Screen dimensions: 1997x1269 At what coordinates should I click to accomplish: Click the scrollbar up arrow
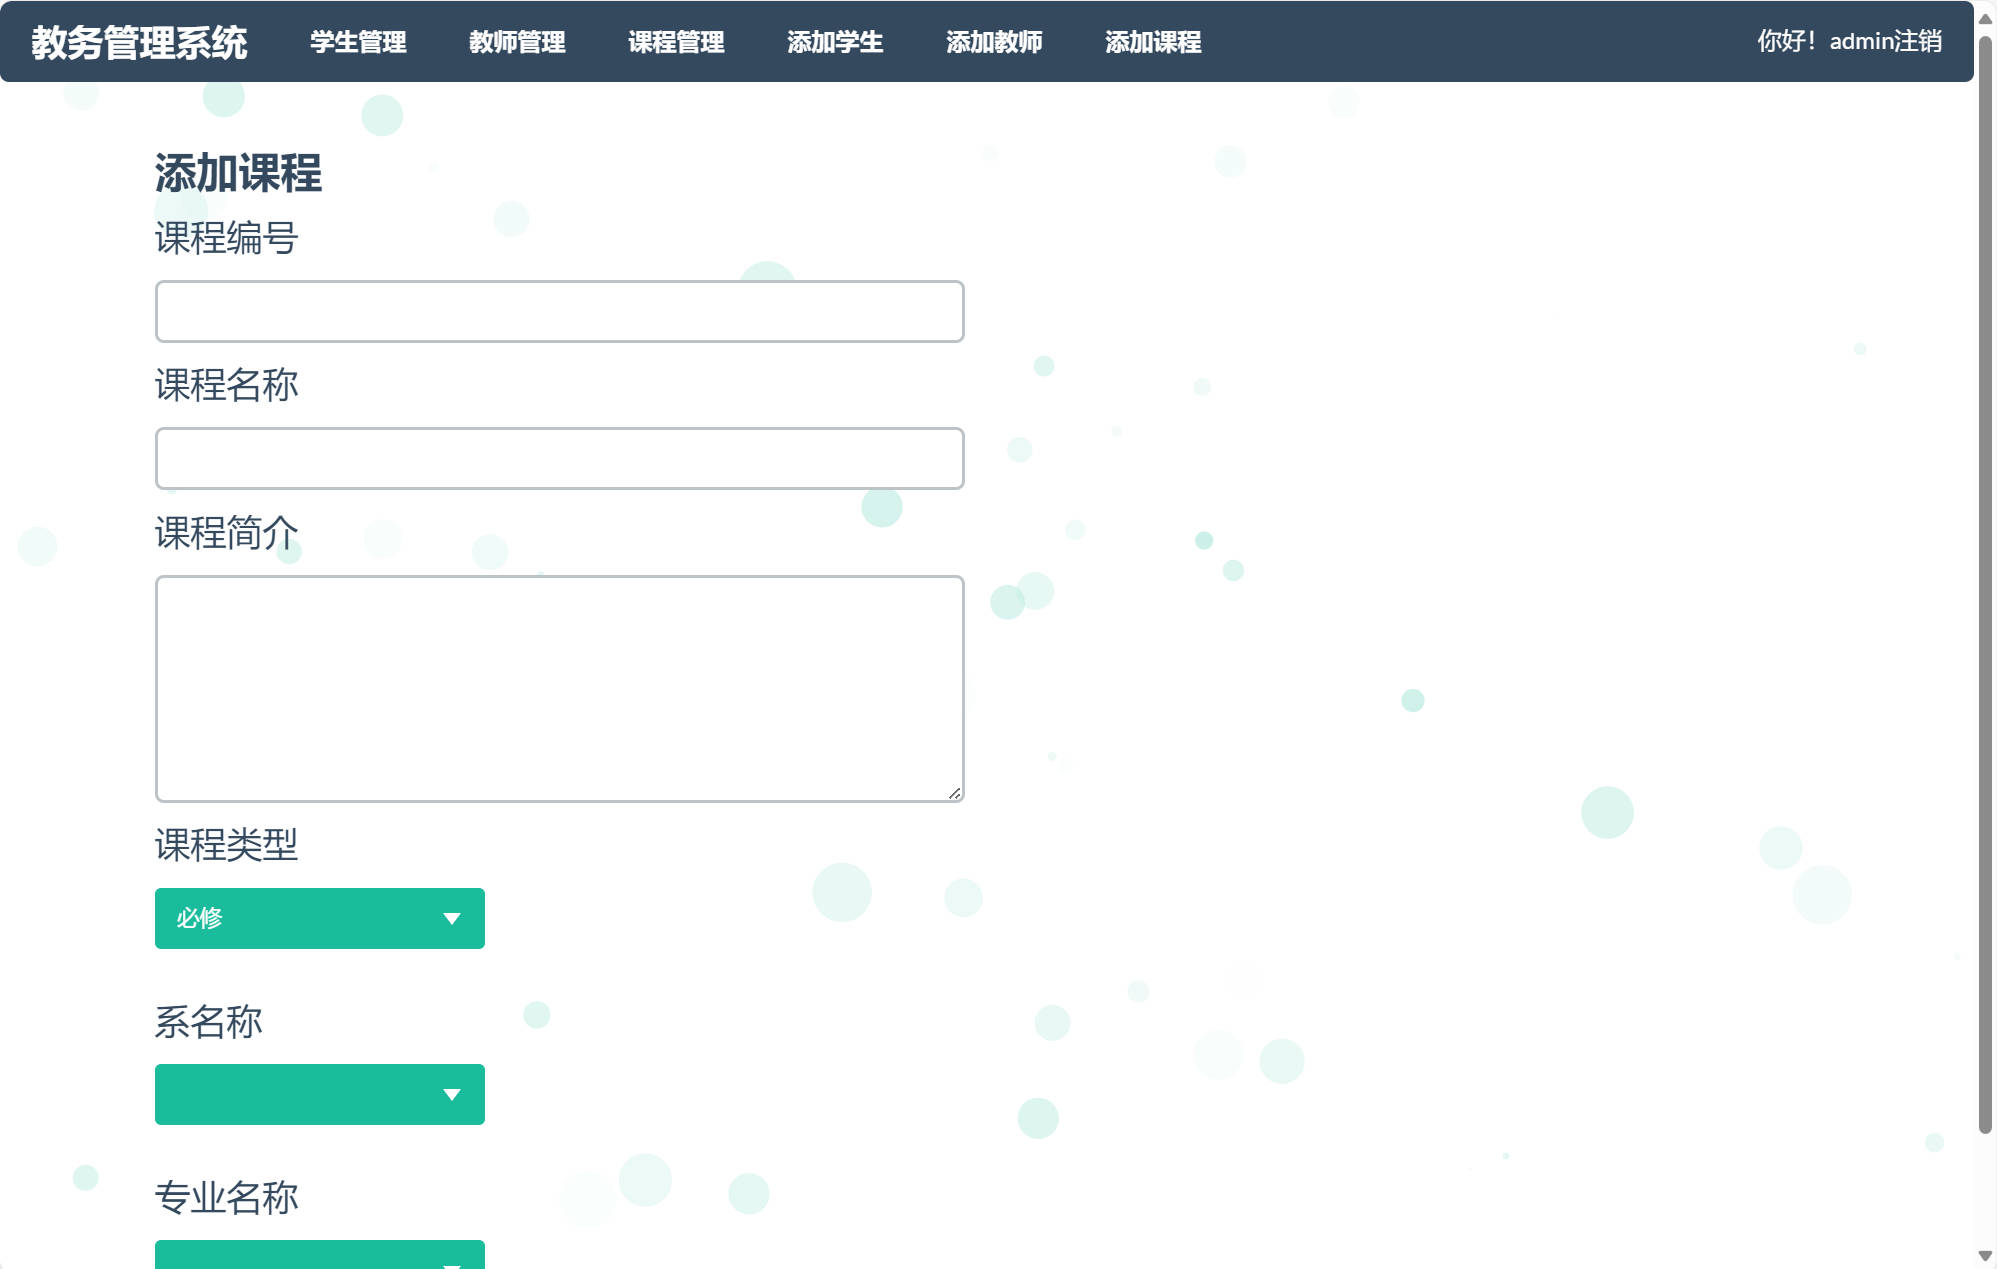(x=1985, y=18)
